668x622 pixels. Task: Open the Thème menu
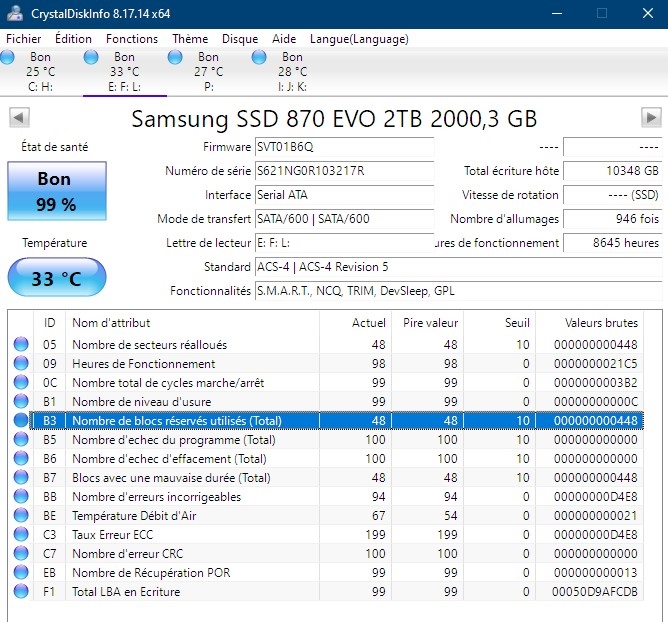click(190, 39)
